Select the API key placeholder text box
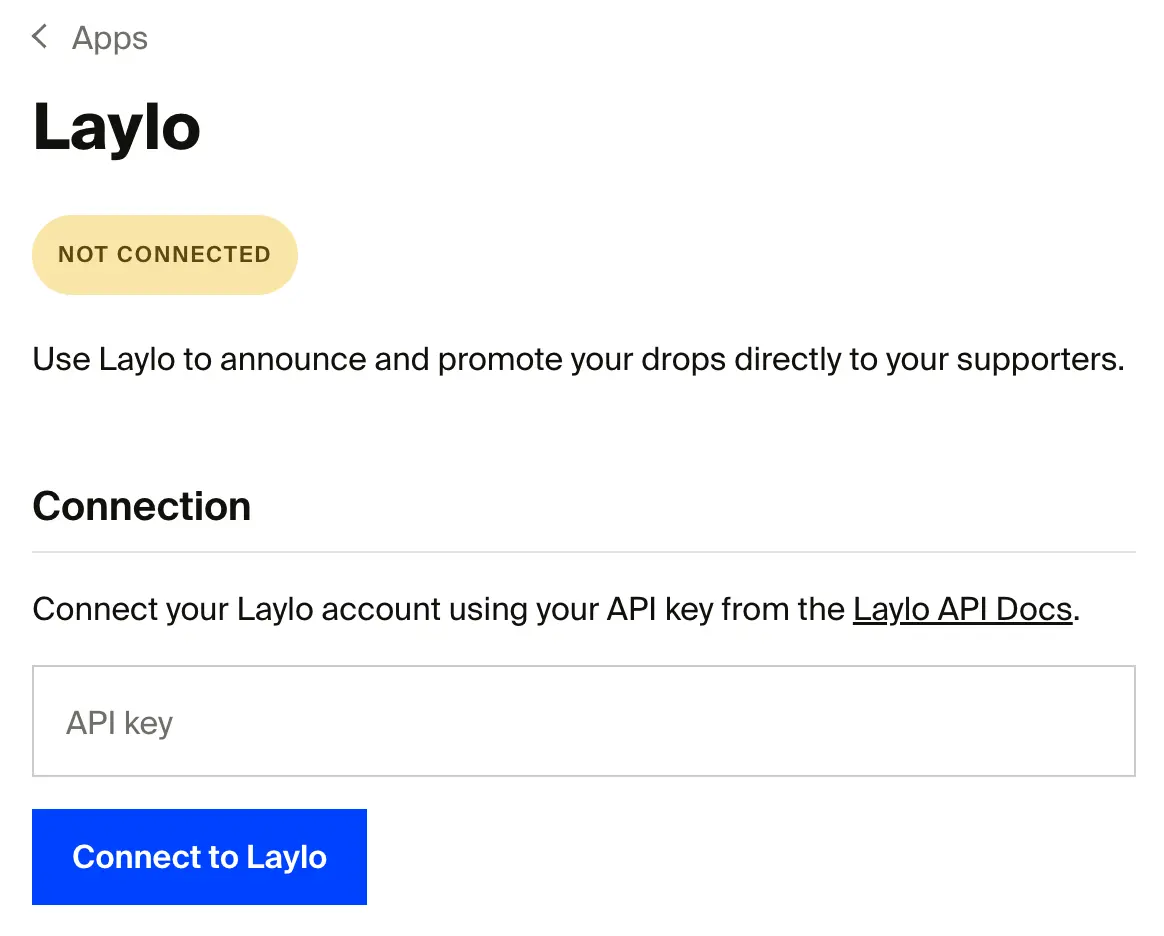The image size is (1164, 936). (584, 720)
